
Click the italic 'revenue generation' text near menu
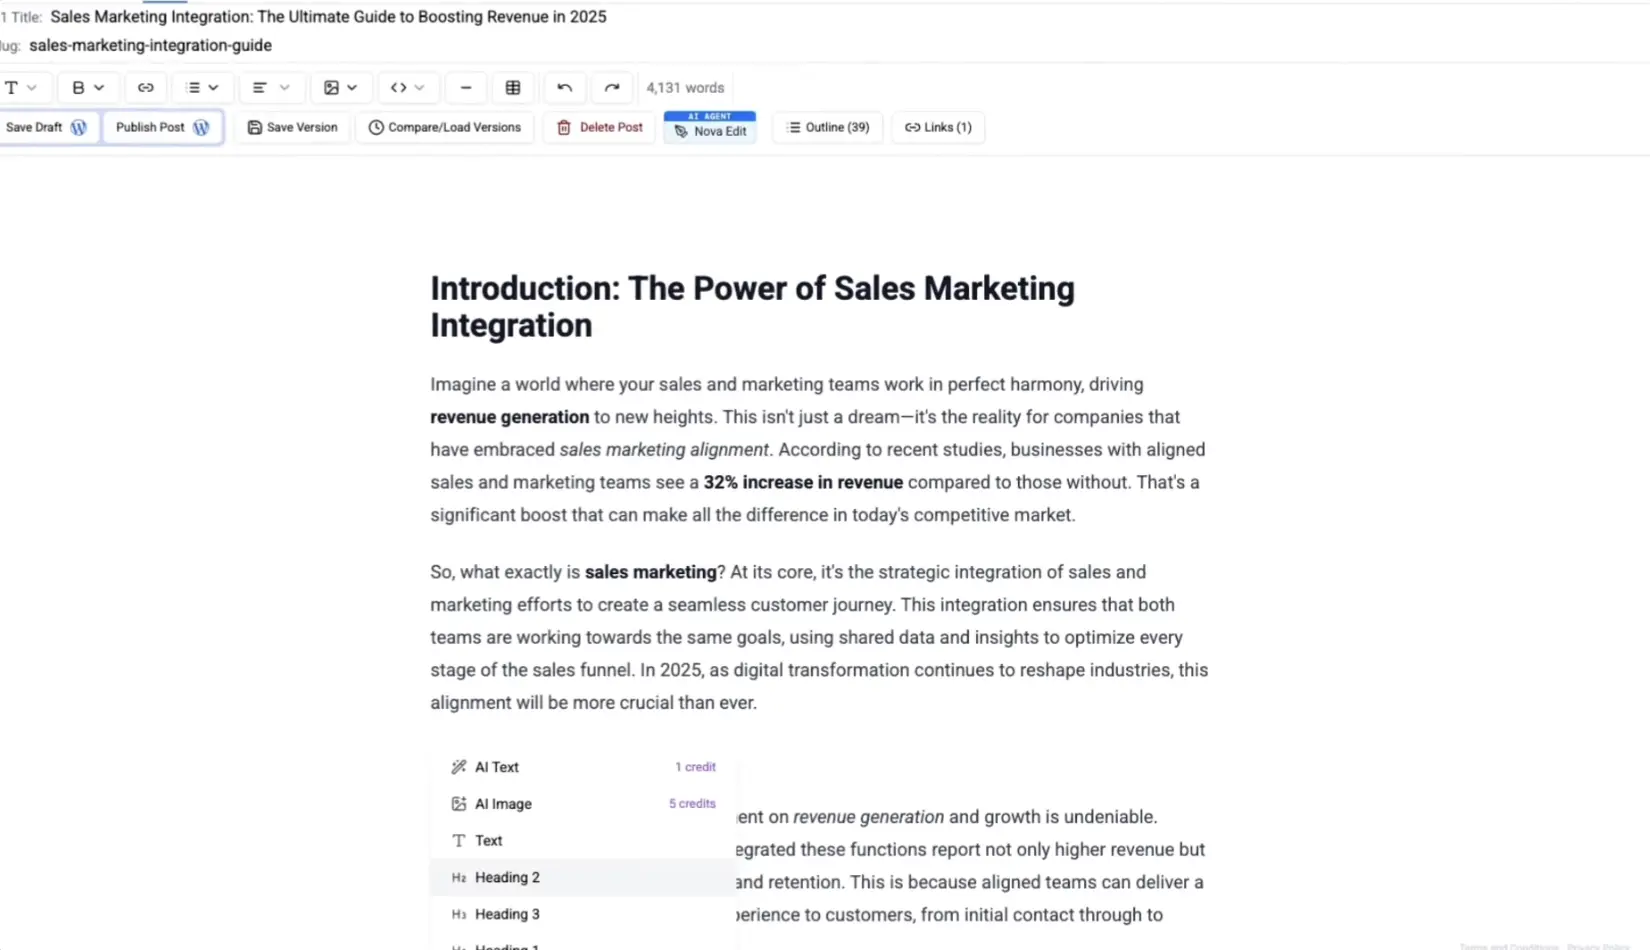click(x=868, y=817)
